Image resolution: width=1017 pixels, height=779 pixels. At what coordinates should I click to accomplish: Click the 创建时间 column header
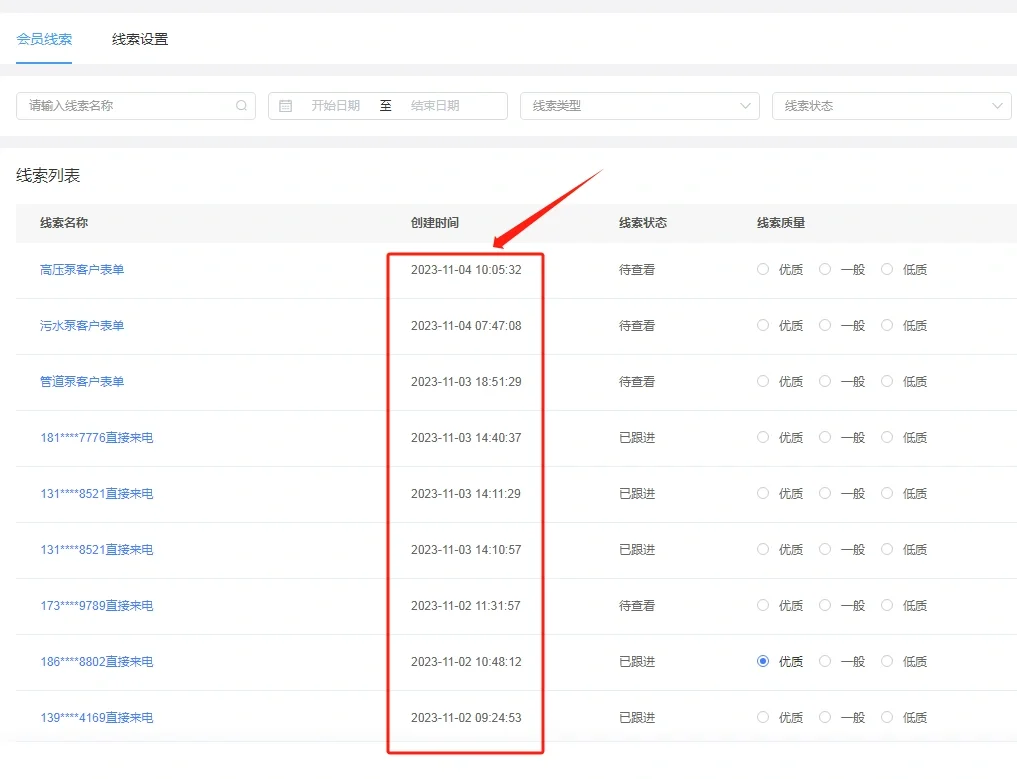pos(435,222)
